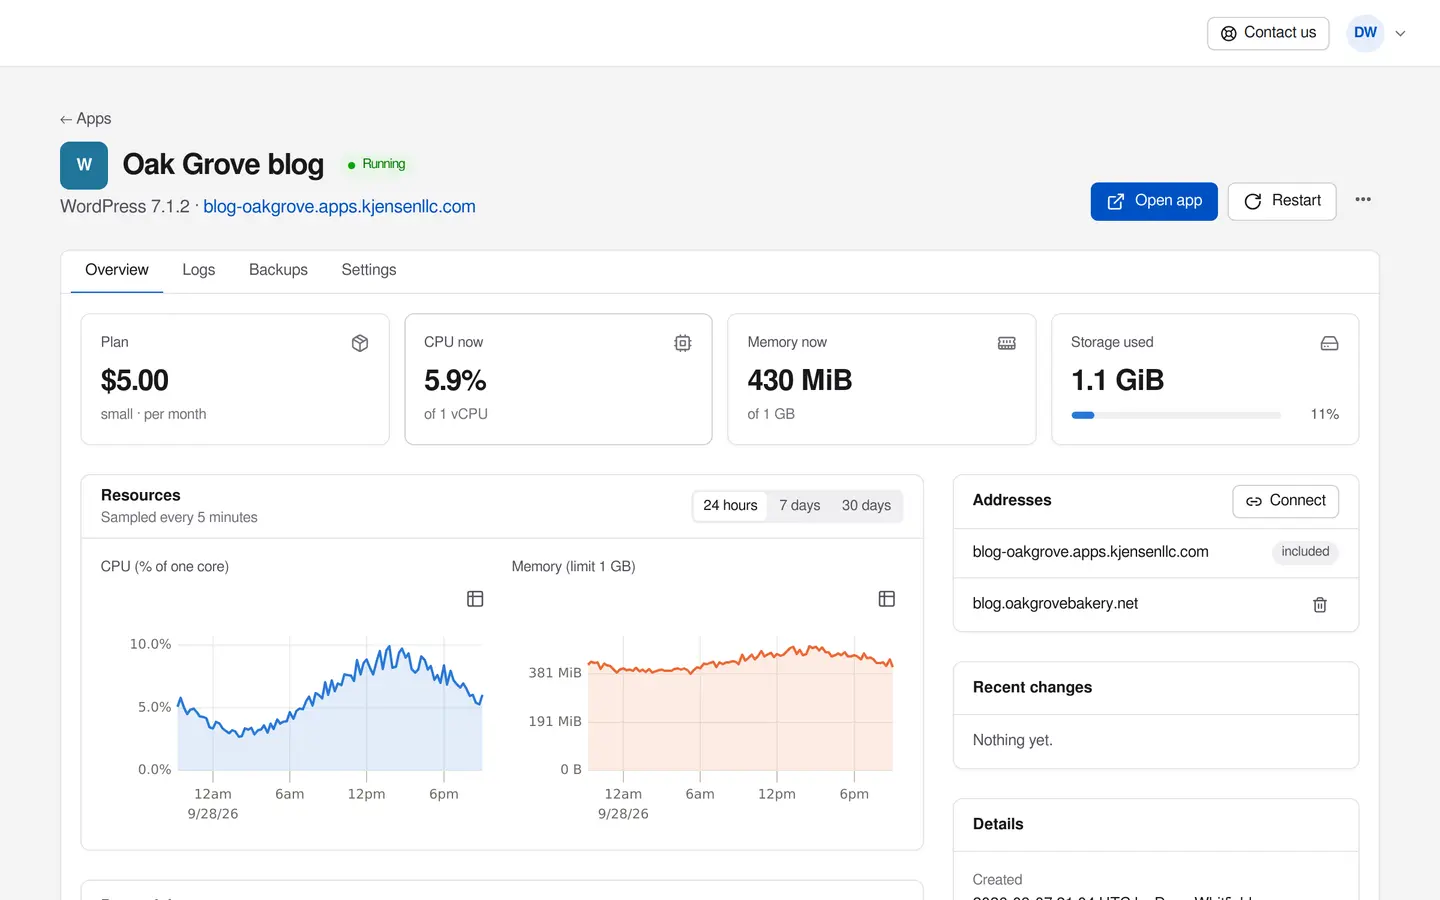Click the Storage used drive icon

(x=1329, y=343)
